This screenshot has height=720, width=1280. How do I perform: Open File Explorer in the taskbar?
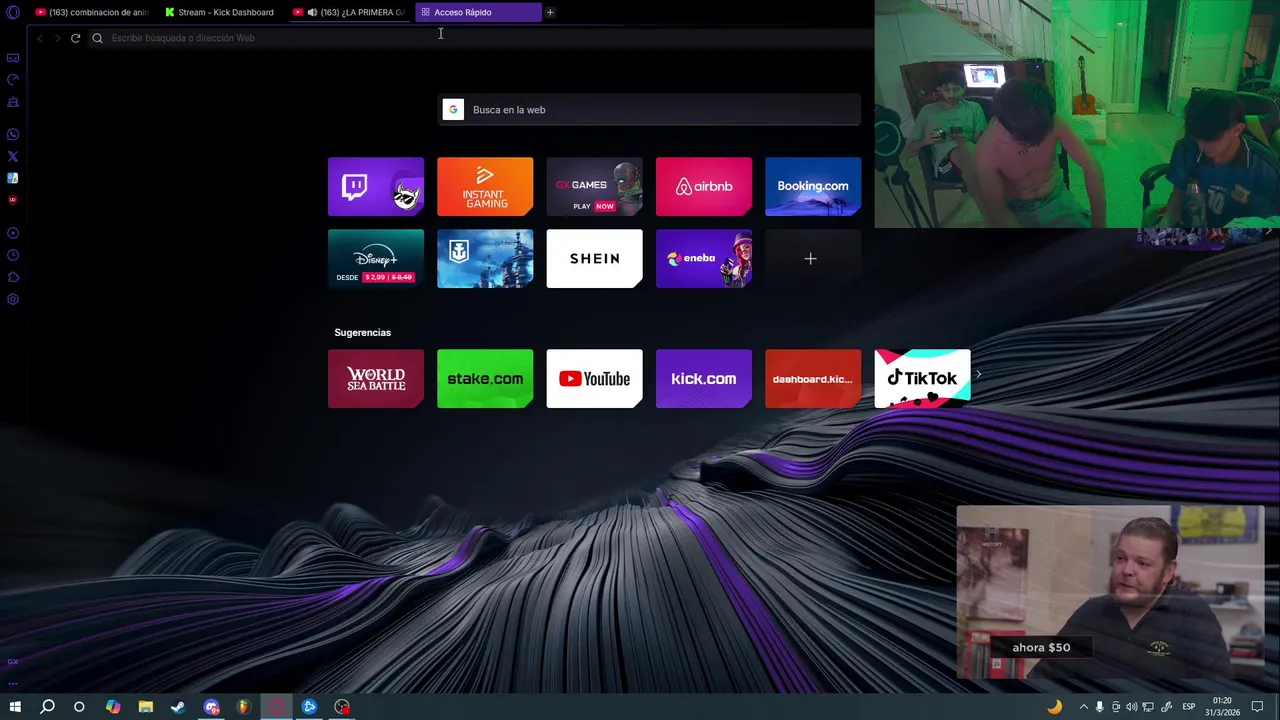(146, 707)
